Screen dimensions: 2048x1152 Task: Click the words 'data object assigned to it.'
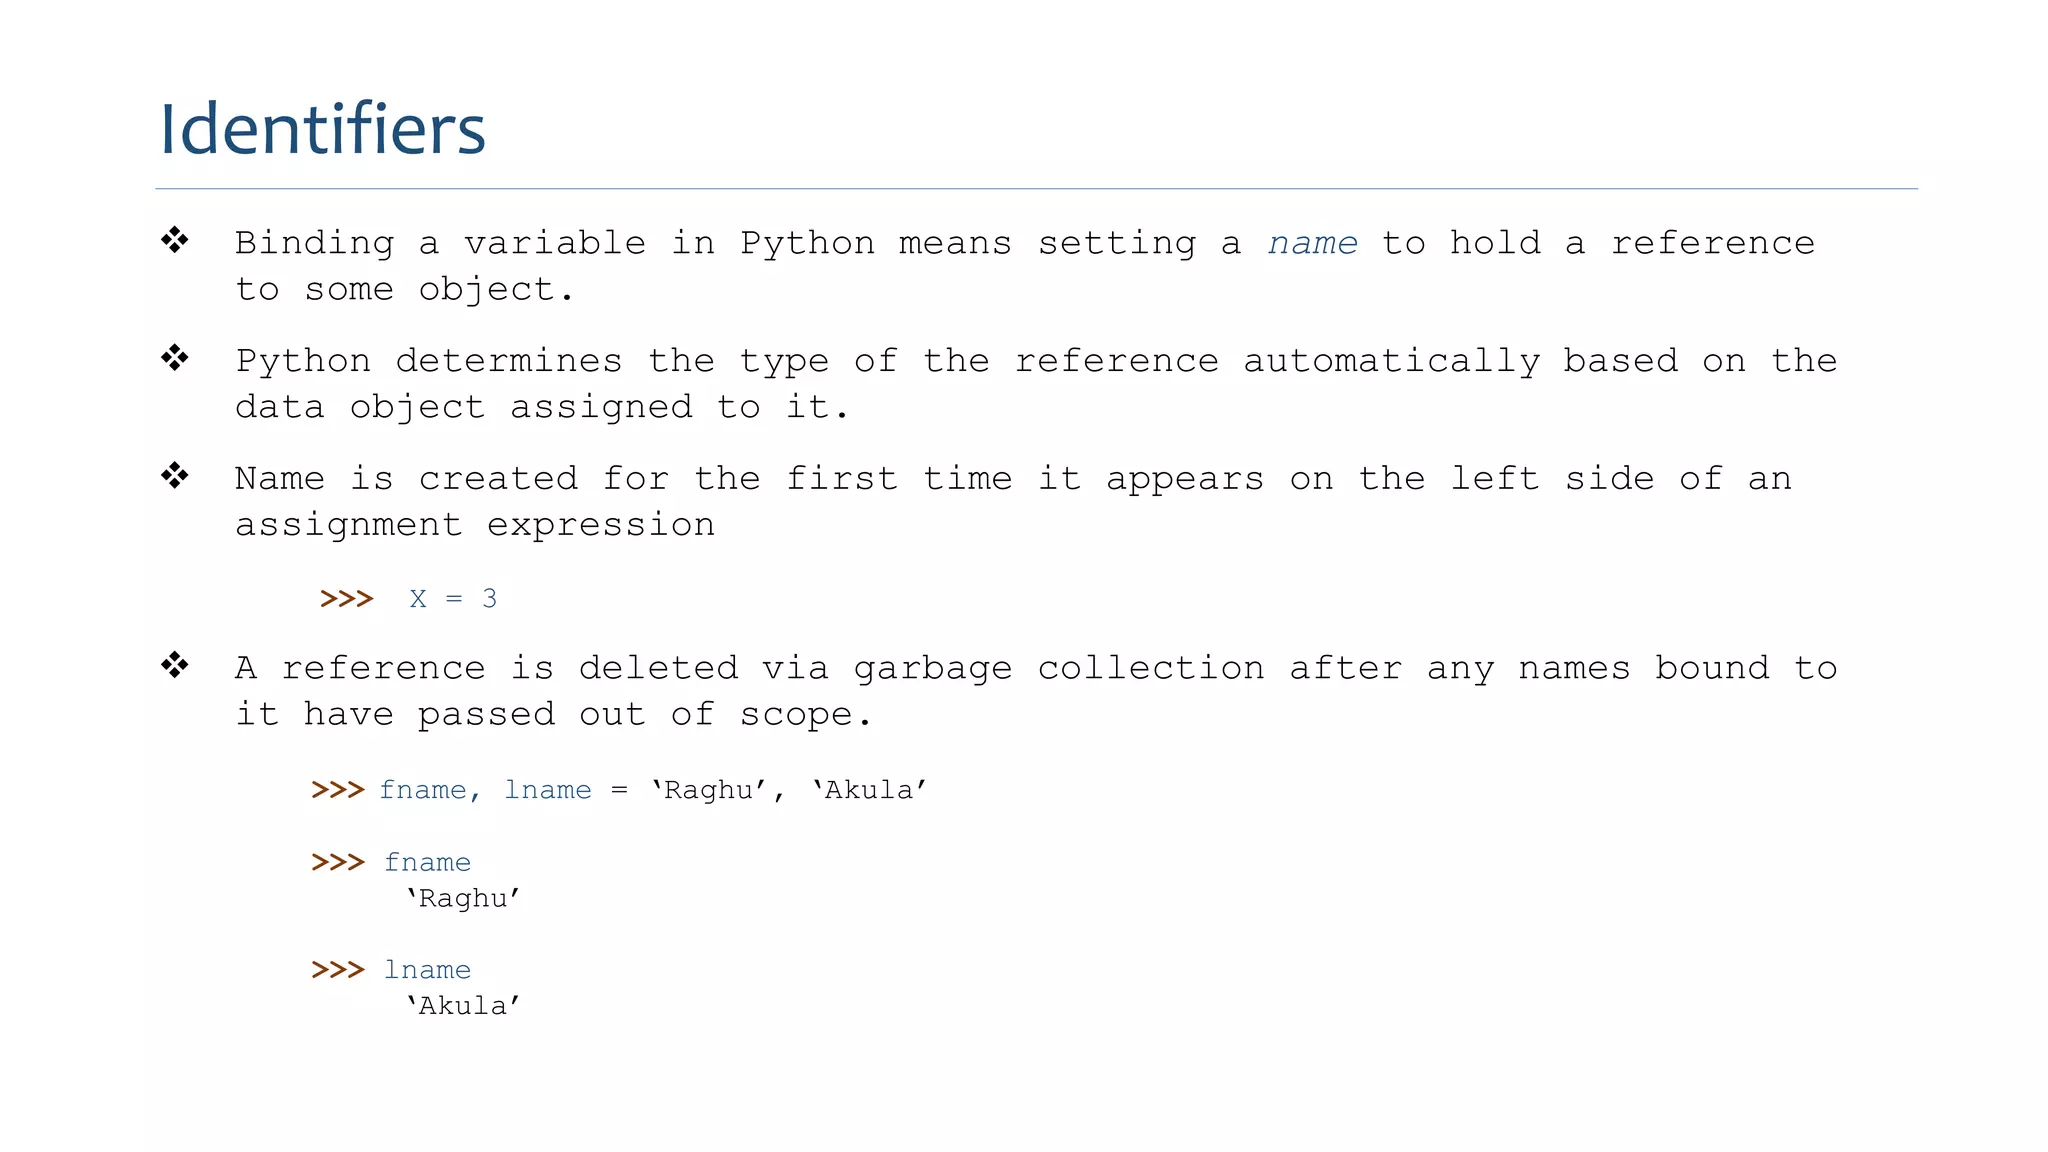(x=541, y=407)
